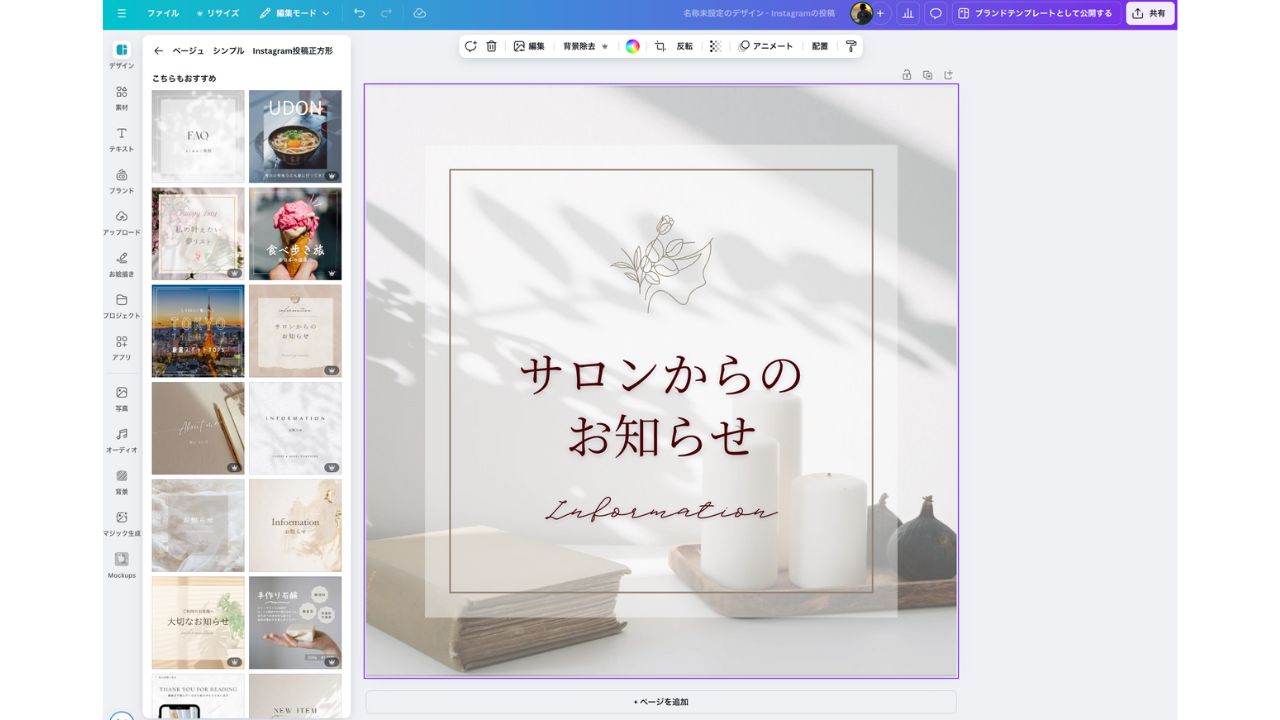The image size is (1280, 720).
Task: Go back with panel arrow
Action: (158, 51)
